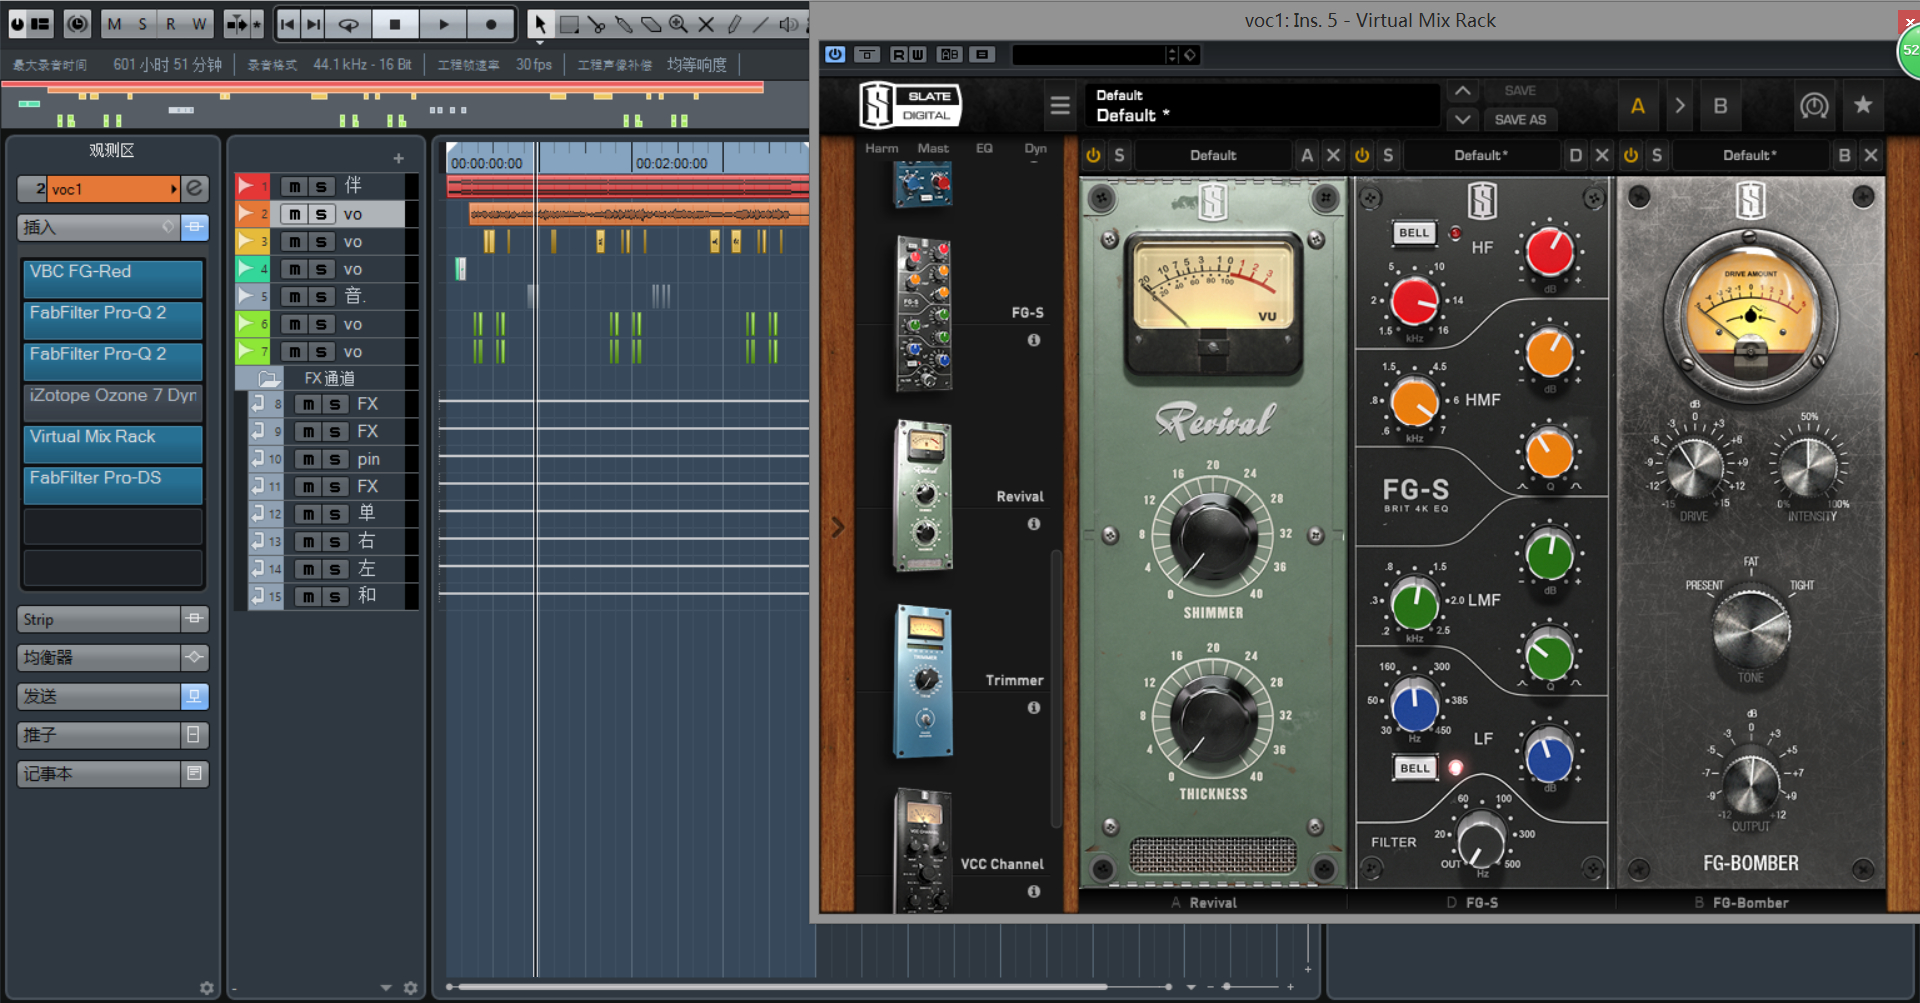Toggle the HF BELL button on FG-S

pyautogui.click(x=1414, y=233)
